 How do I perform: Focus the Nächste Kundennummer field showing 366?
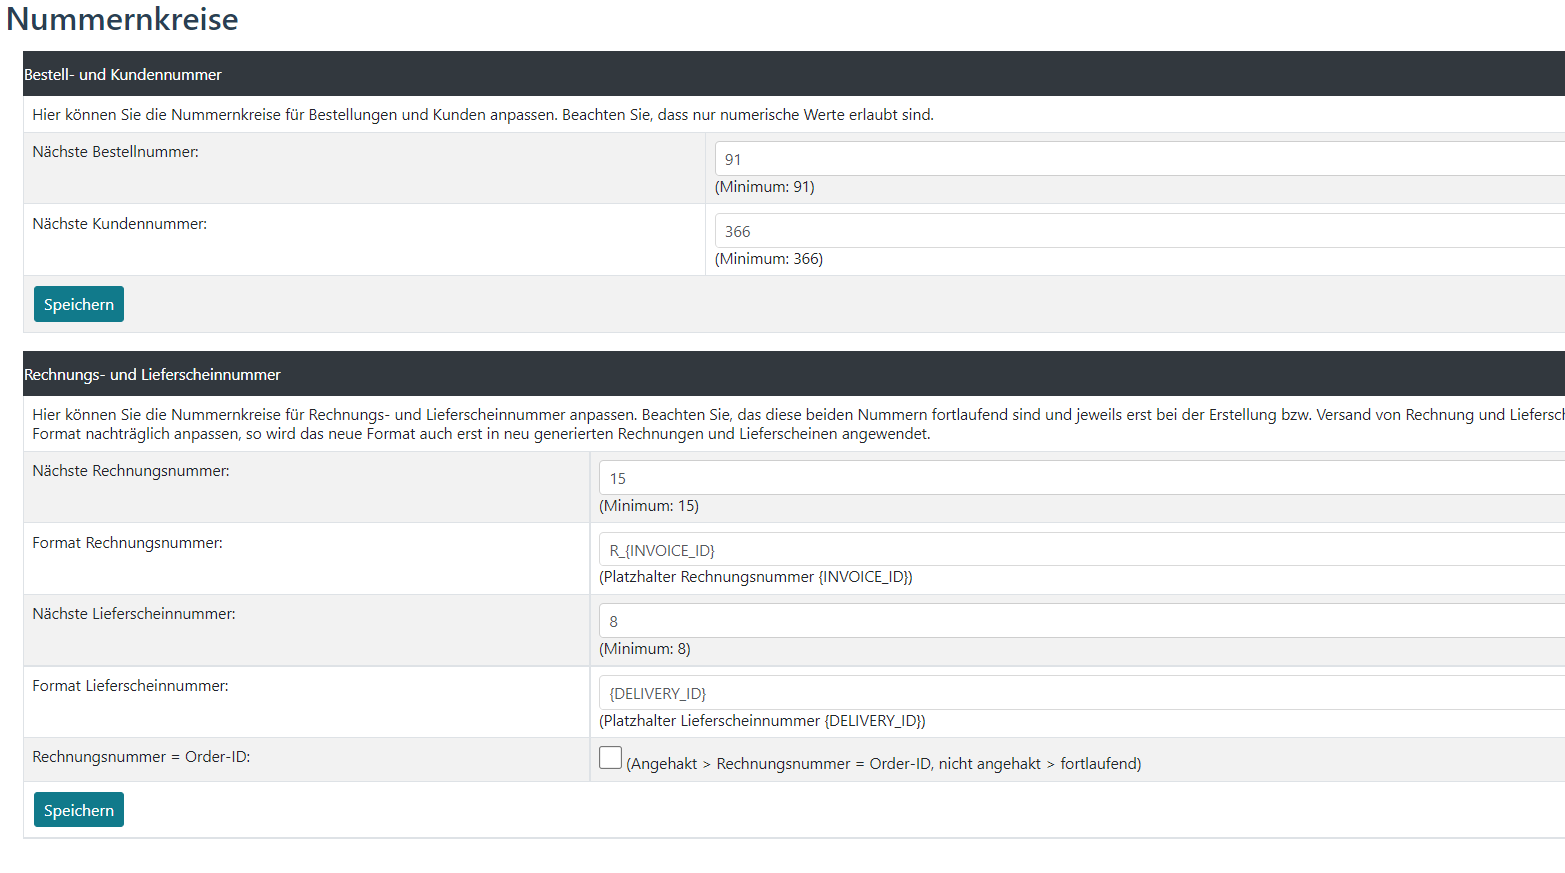point(1138,231)
